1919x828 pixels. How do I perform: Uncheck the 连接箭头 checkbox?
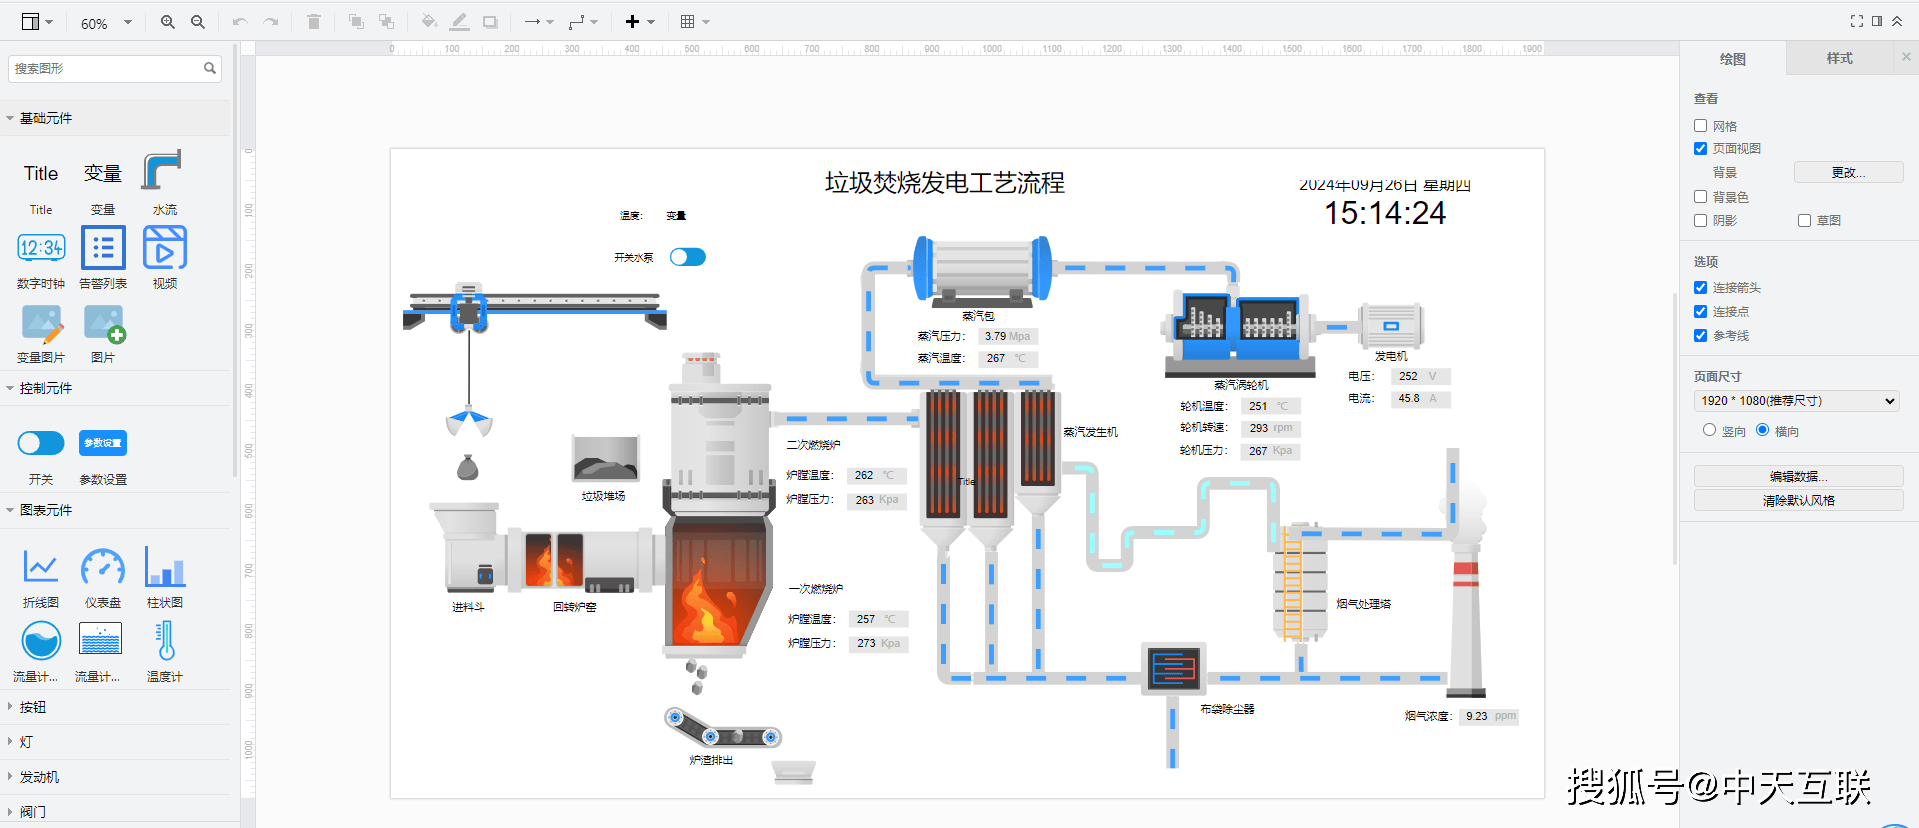pyautogui.click(x=1700, y=288)
